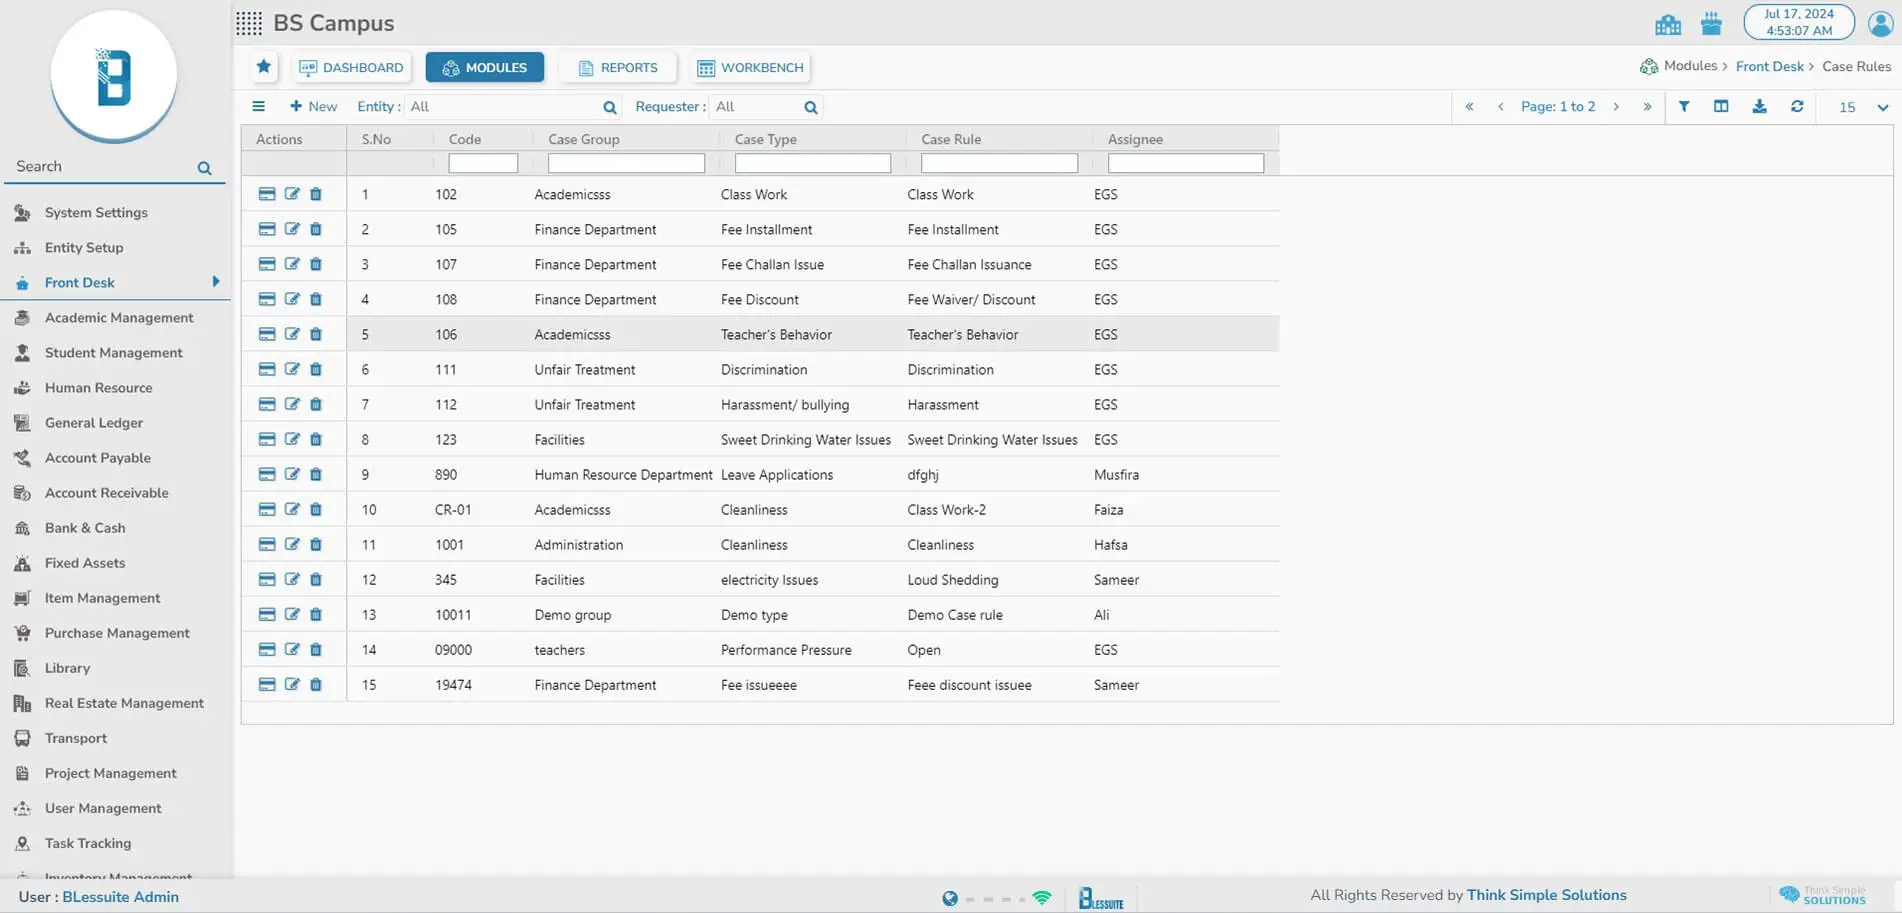The image size is (1902, 913).
Task: Click the download export icon
Action: [x=1759, y=107]
